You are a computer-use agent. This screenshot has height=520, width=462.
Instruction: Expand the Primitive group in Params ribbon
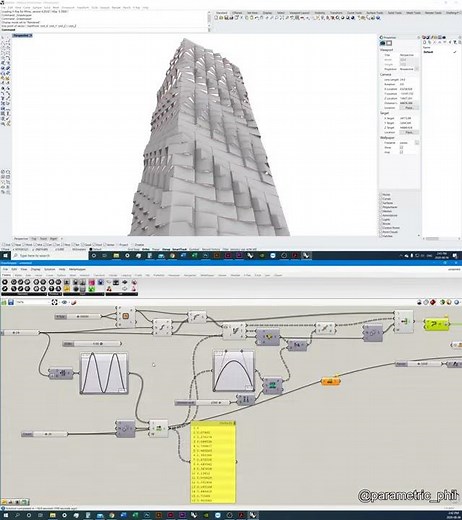click(x=55, y=294)
